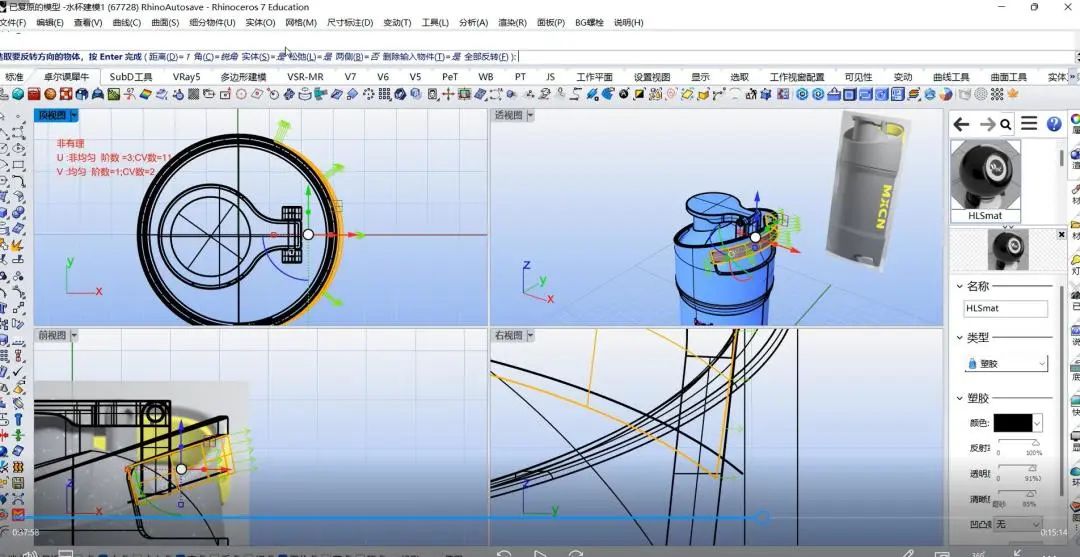Switch to the 工作平面 toolbar tab
The height and width of the screenshot is (557, 1080).
(x=594, y=77)
